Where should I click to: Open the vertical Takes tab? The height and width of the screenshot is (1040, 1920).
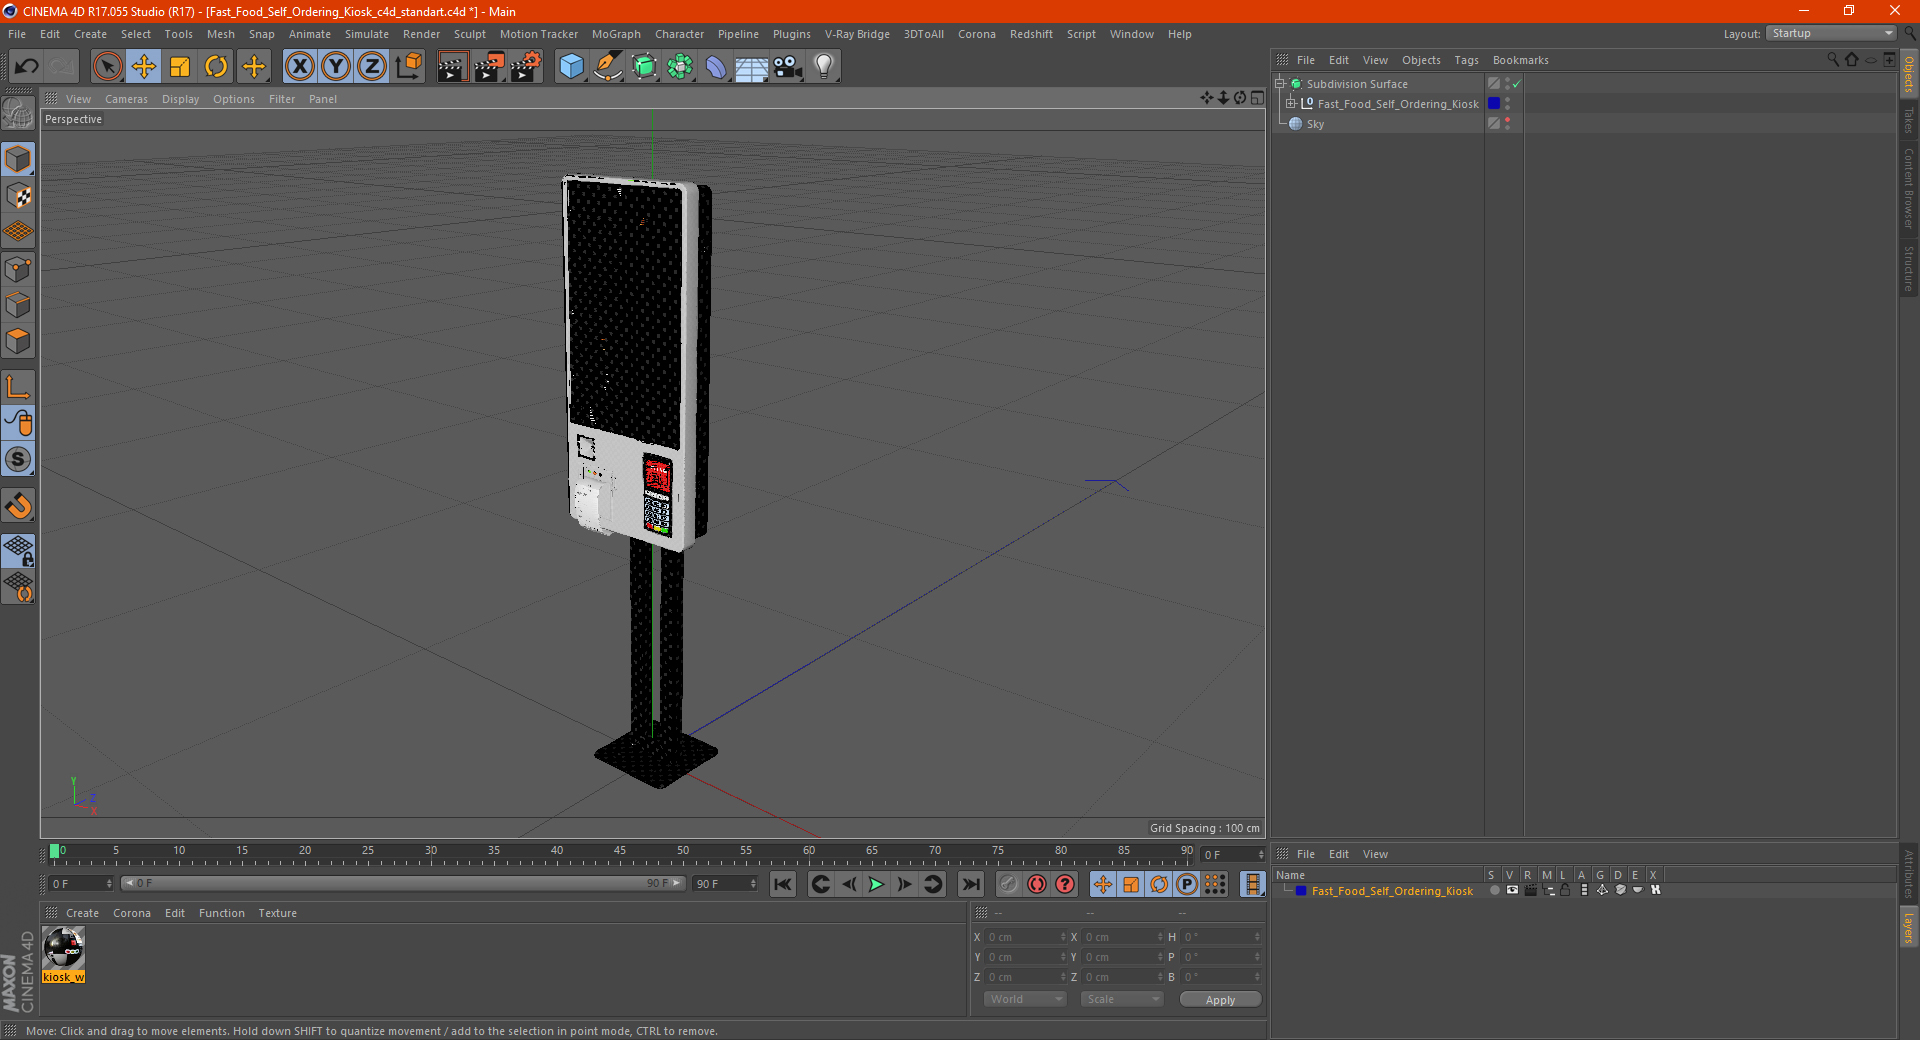click(x=1908, y=119)
